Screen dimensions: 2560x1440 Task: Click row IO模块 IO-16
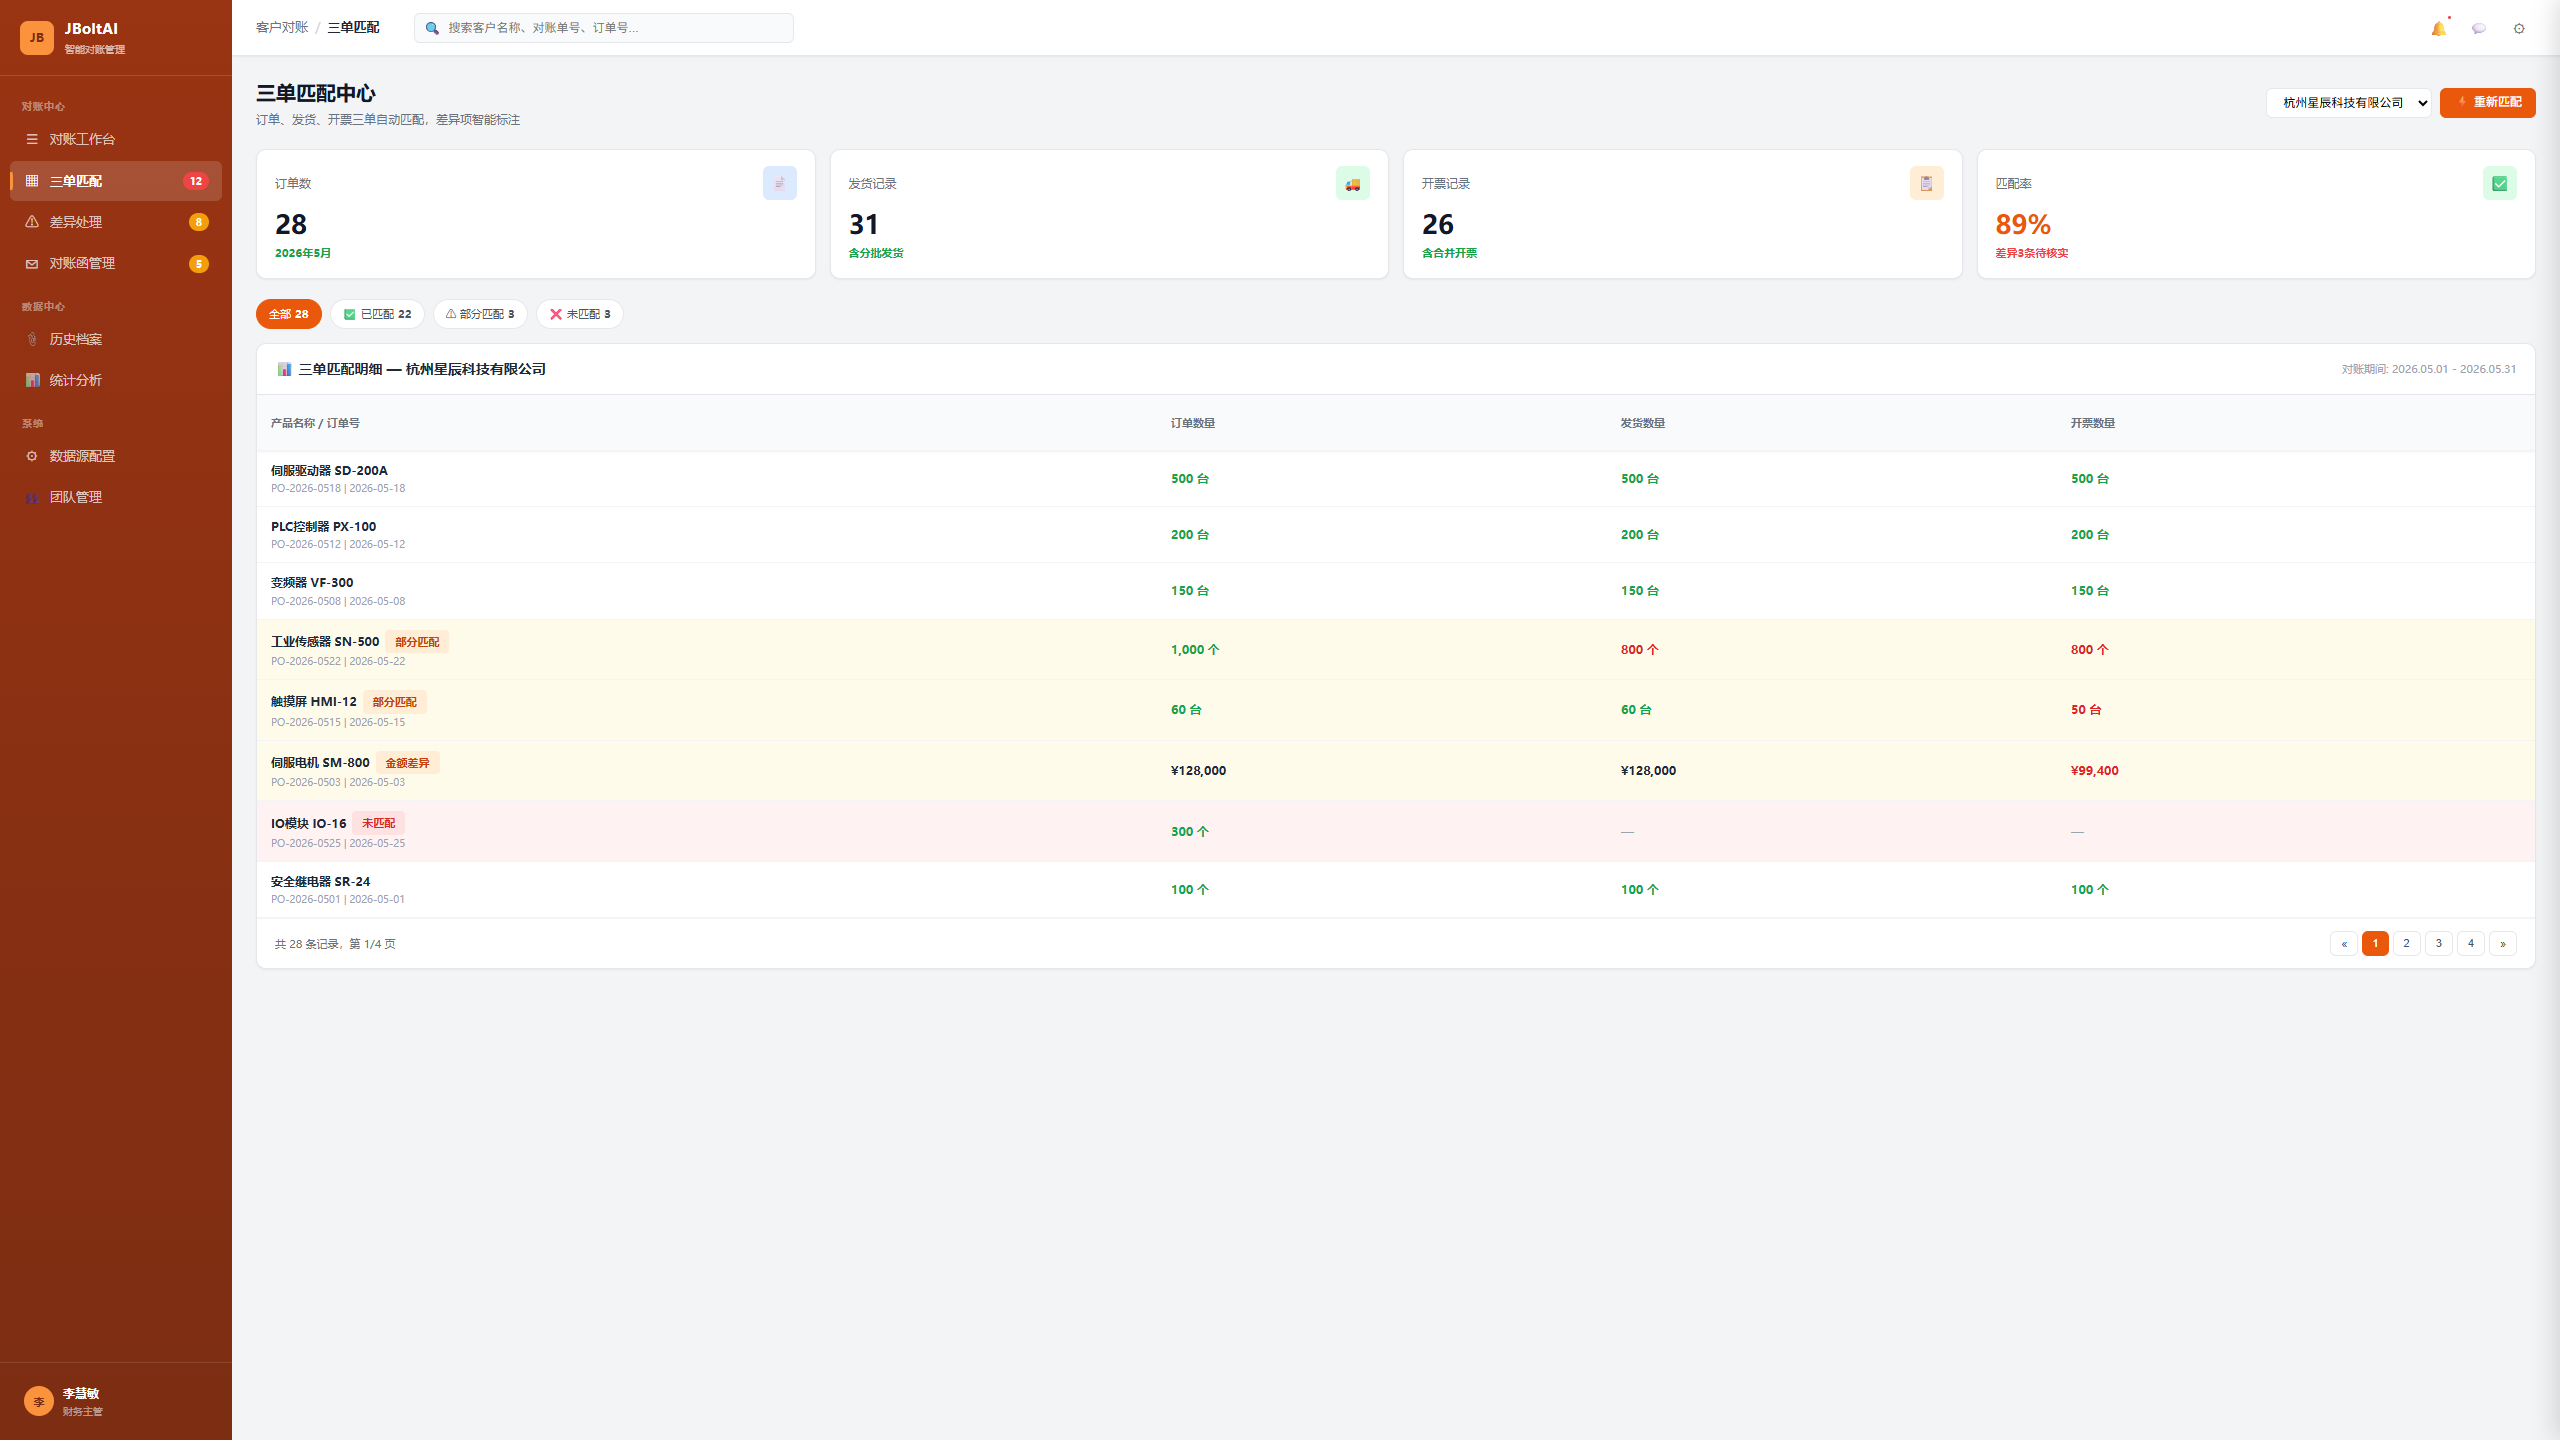point(1395,832)
